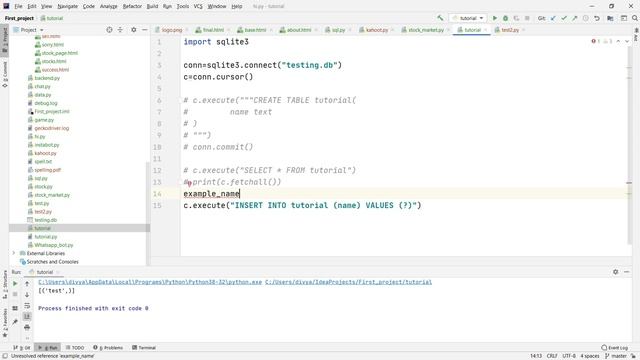Click Run panel scroll down arrow
The image size is (640, 360).
tap(27, 294)
